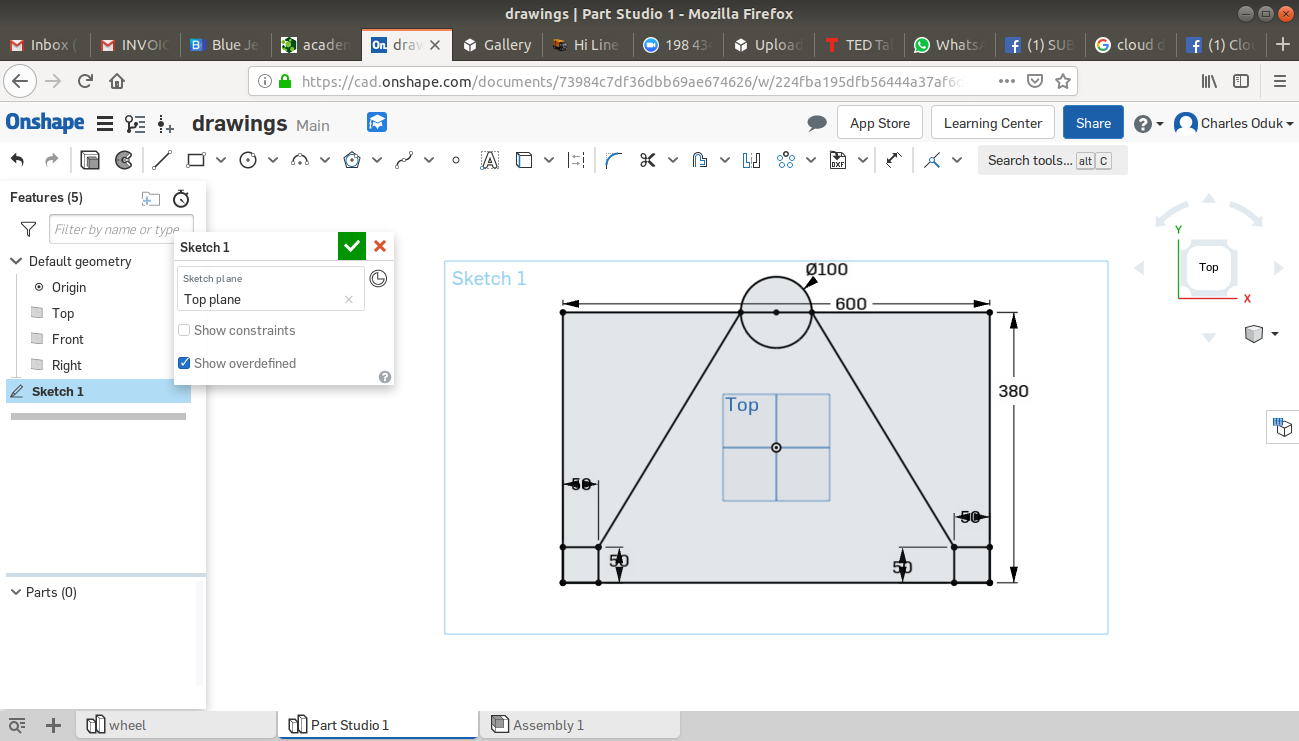Select the Mirror sketch tool
This screenshot has height=741, width=1299.
point(752,160)
